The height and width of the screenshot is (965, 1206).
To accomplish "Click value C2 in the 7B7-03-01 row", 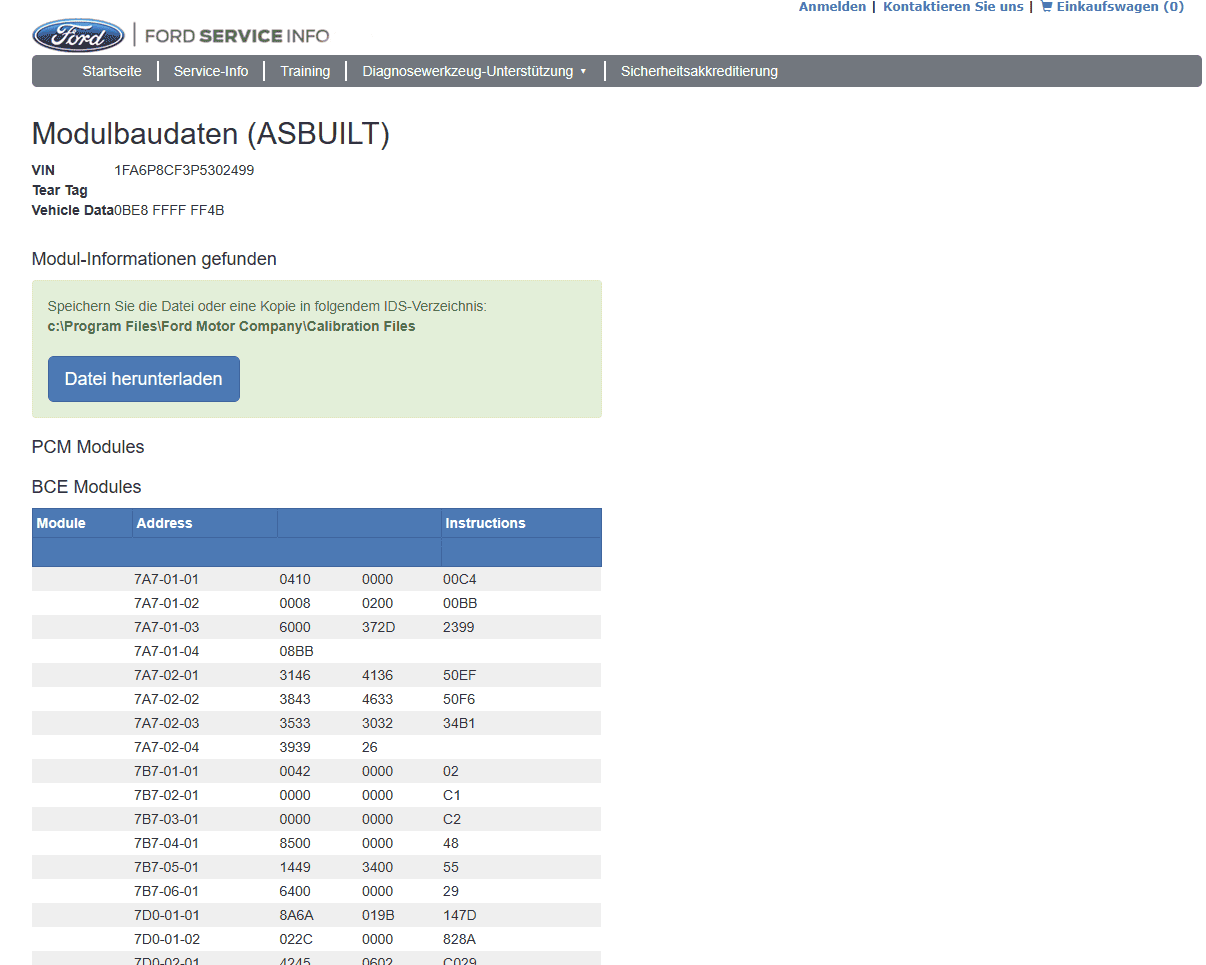I will click(x=452, y=819).
